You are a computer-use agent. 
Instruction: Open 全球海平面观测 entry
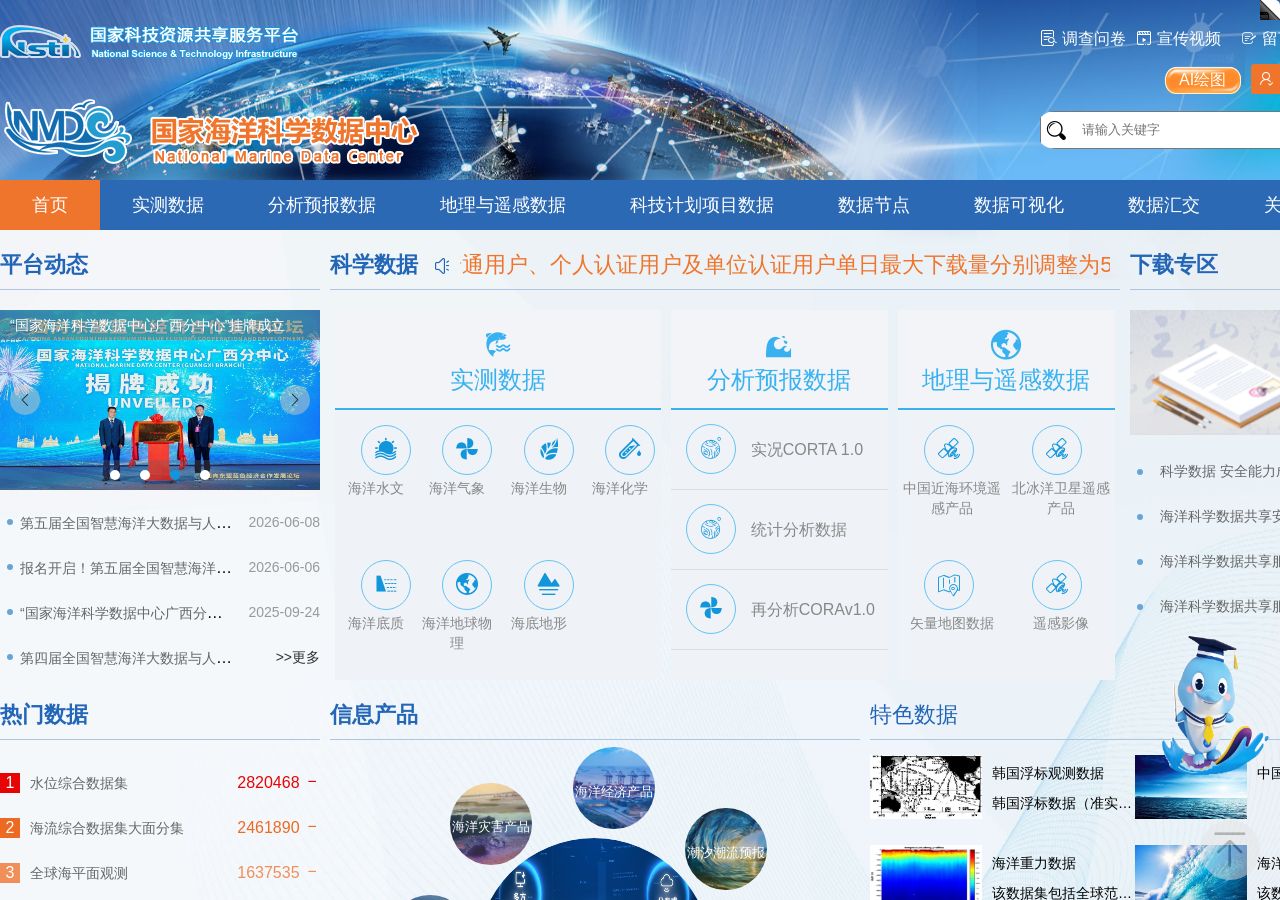click(79, 873)
